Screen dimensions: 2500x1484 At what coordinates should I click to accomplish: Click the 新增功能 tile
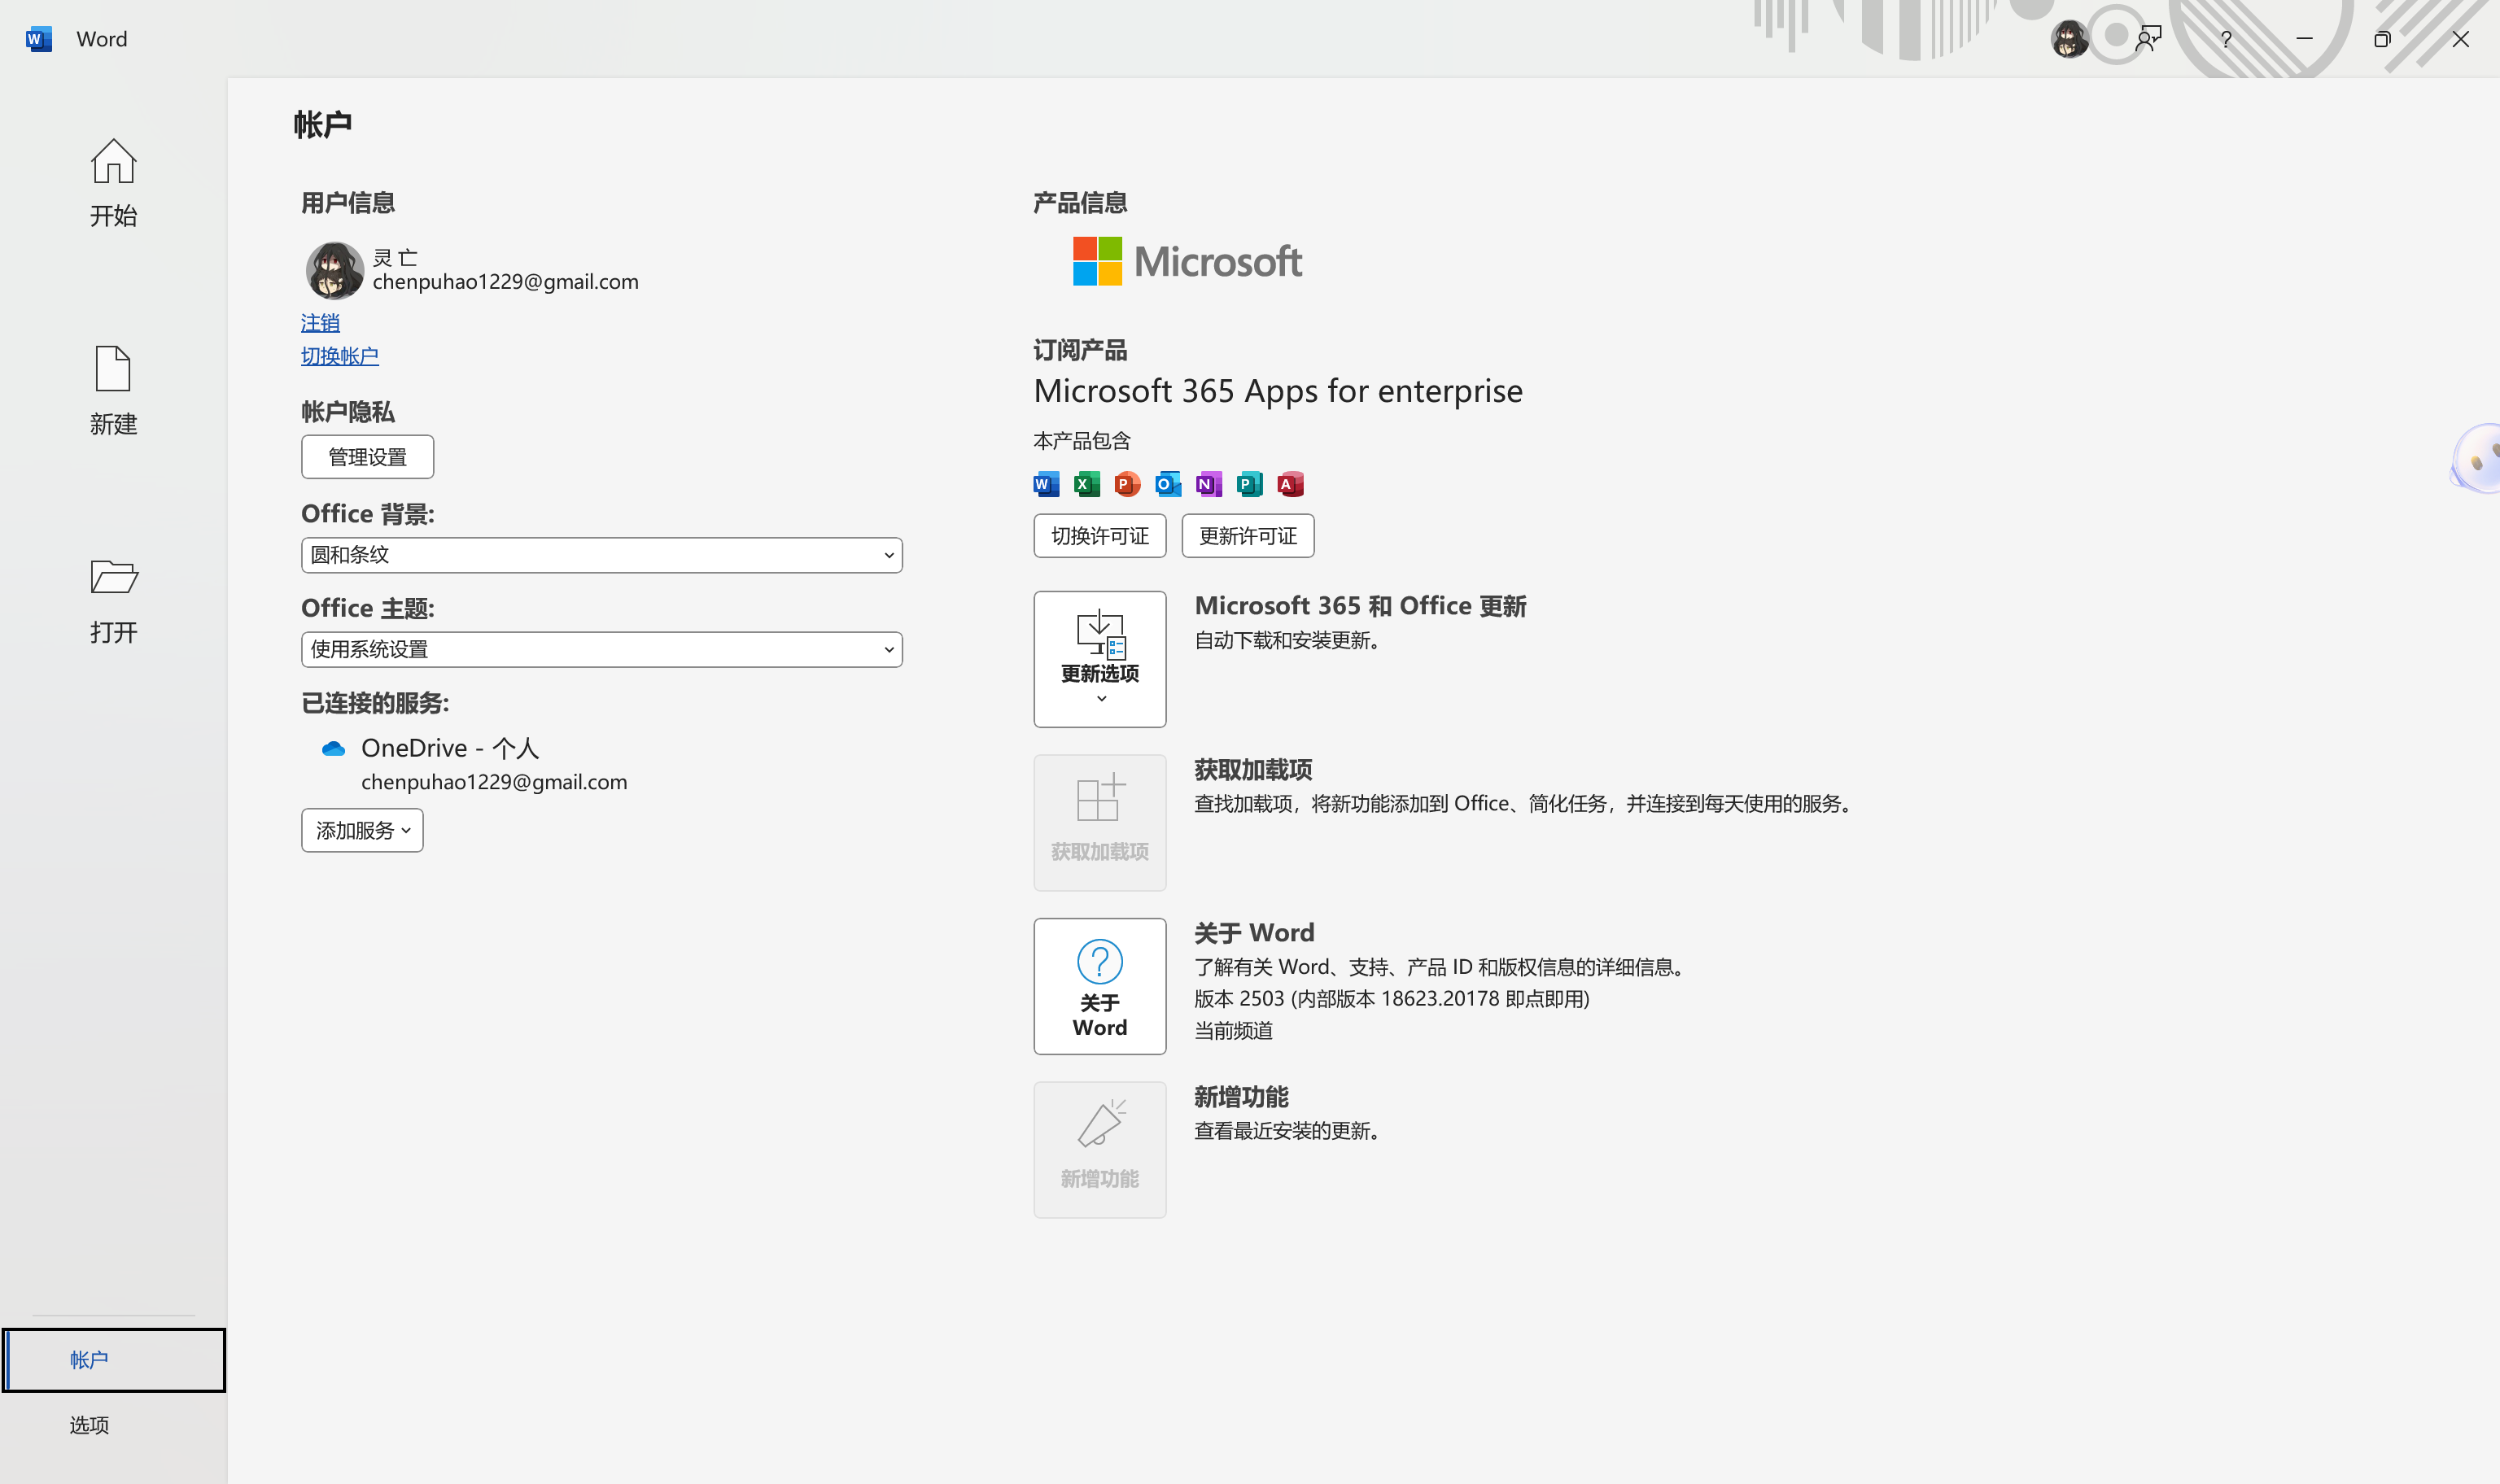1100,1150
